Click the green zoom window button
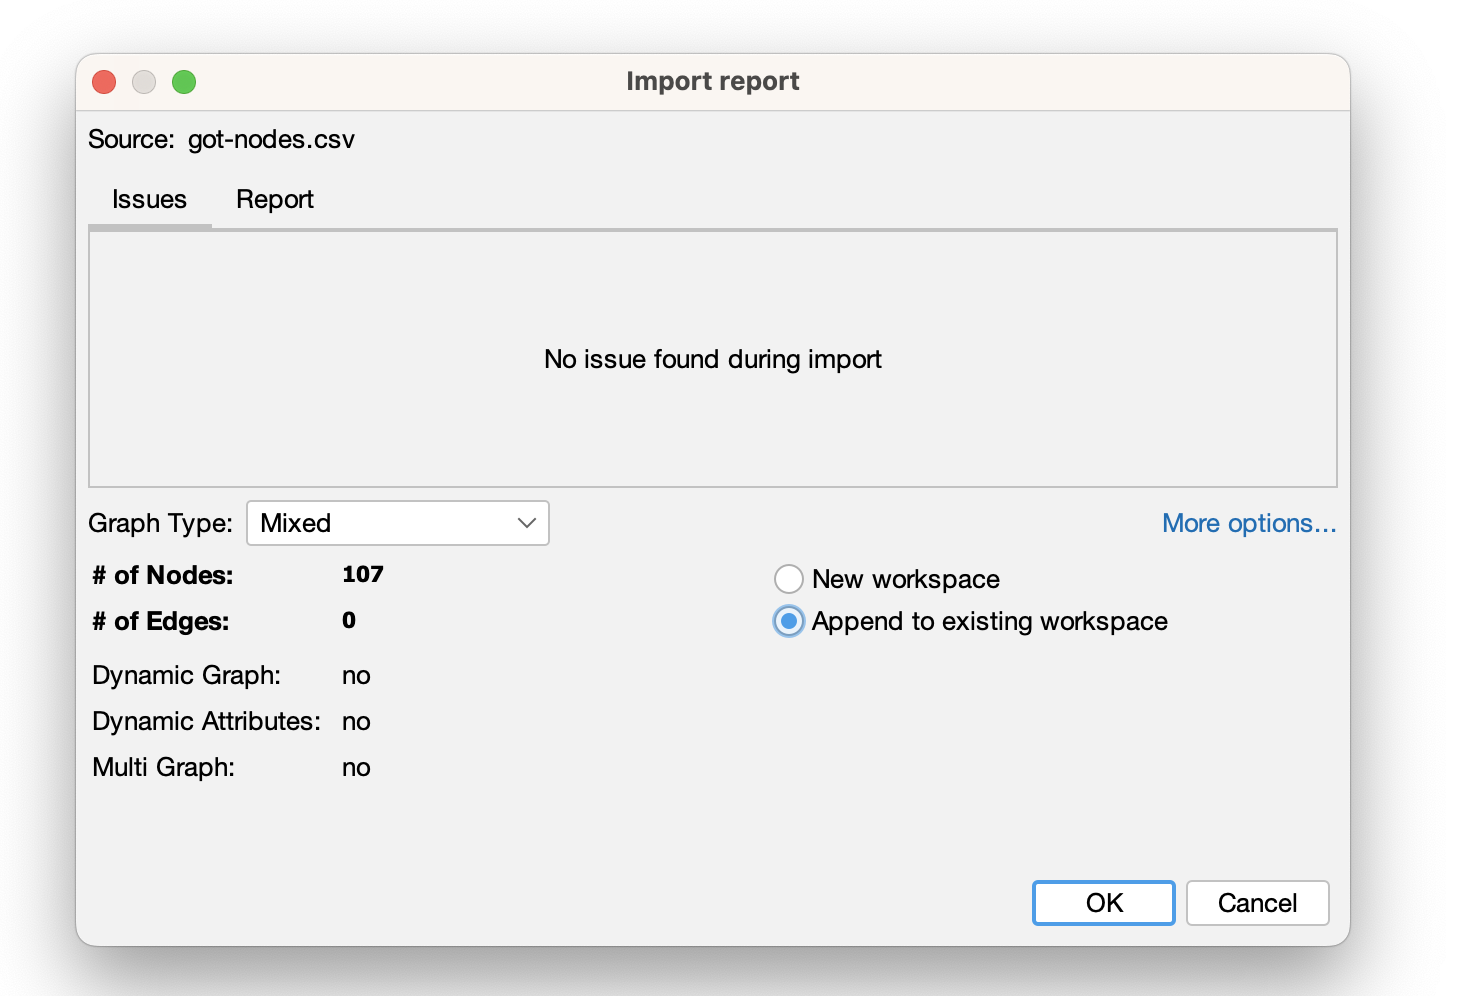This screenshot has width=1470, height=996. coord(184,82)
